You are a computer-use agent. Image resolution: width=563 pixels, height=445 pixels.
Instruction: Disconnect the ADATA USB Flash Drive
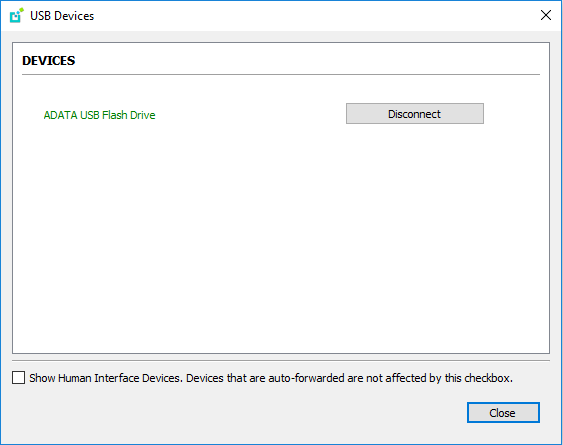(415, 114)
